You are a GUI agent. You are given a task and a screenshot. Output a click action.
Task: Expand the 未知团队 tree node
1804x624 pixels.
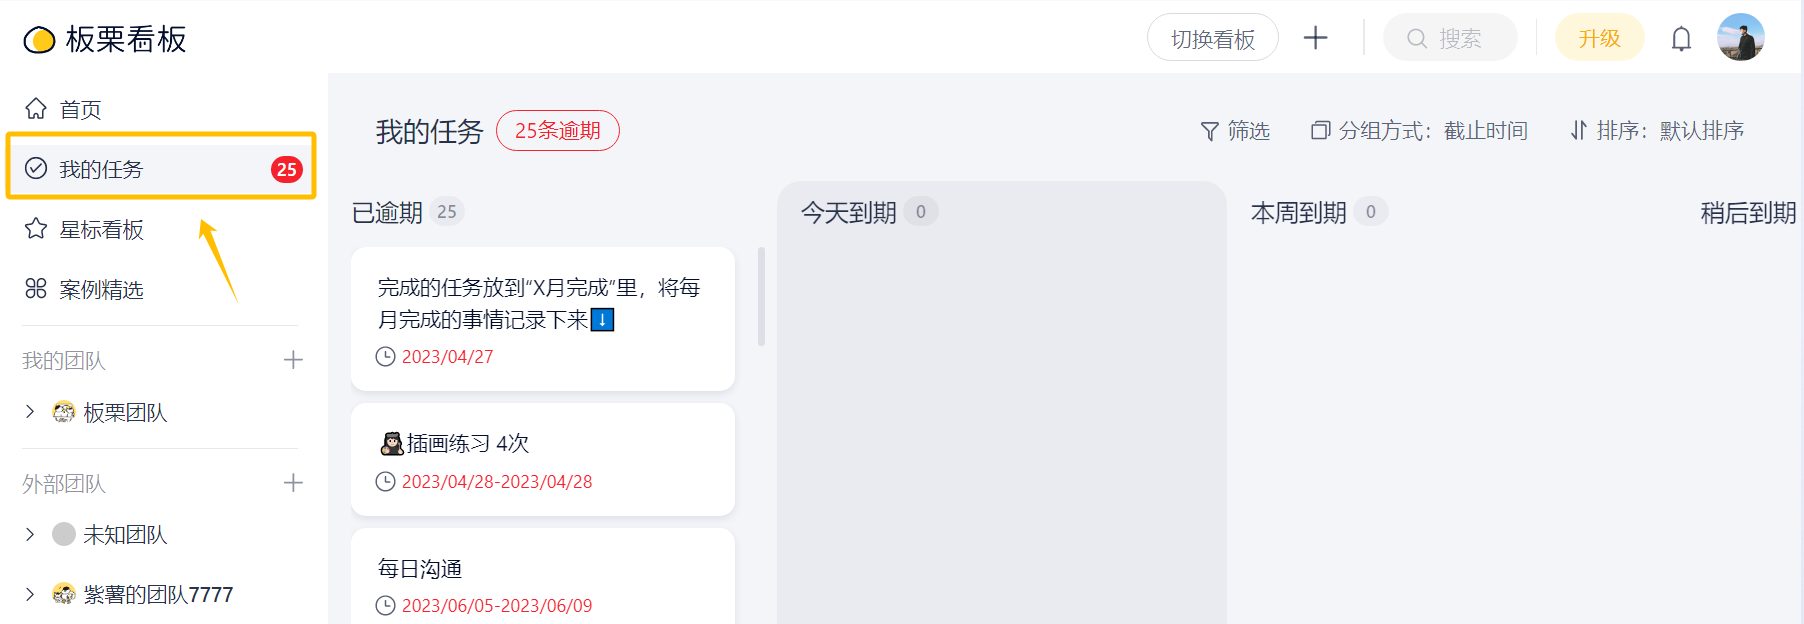click(30, 534)
